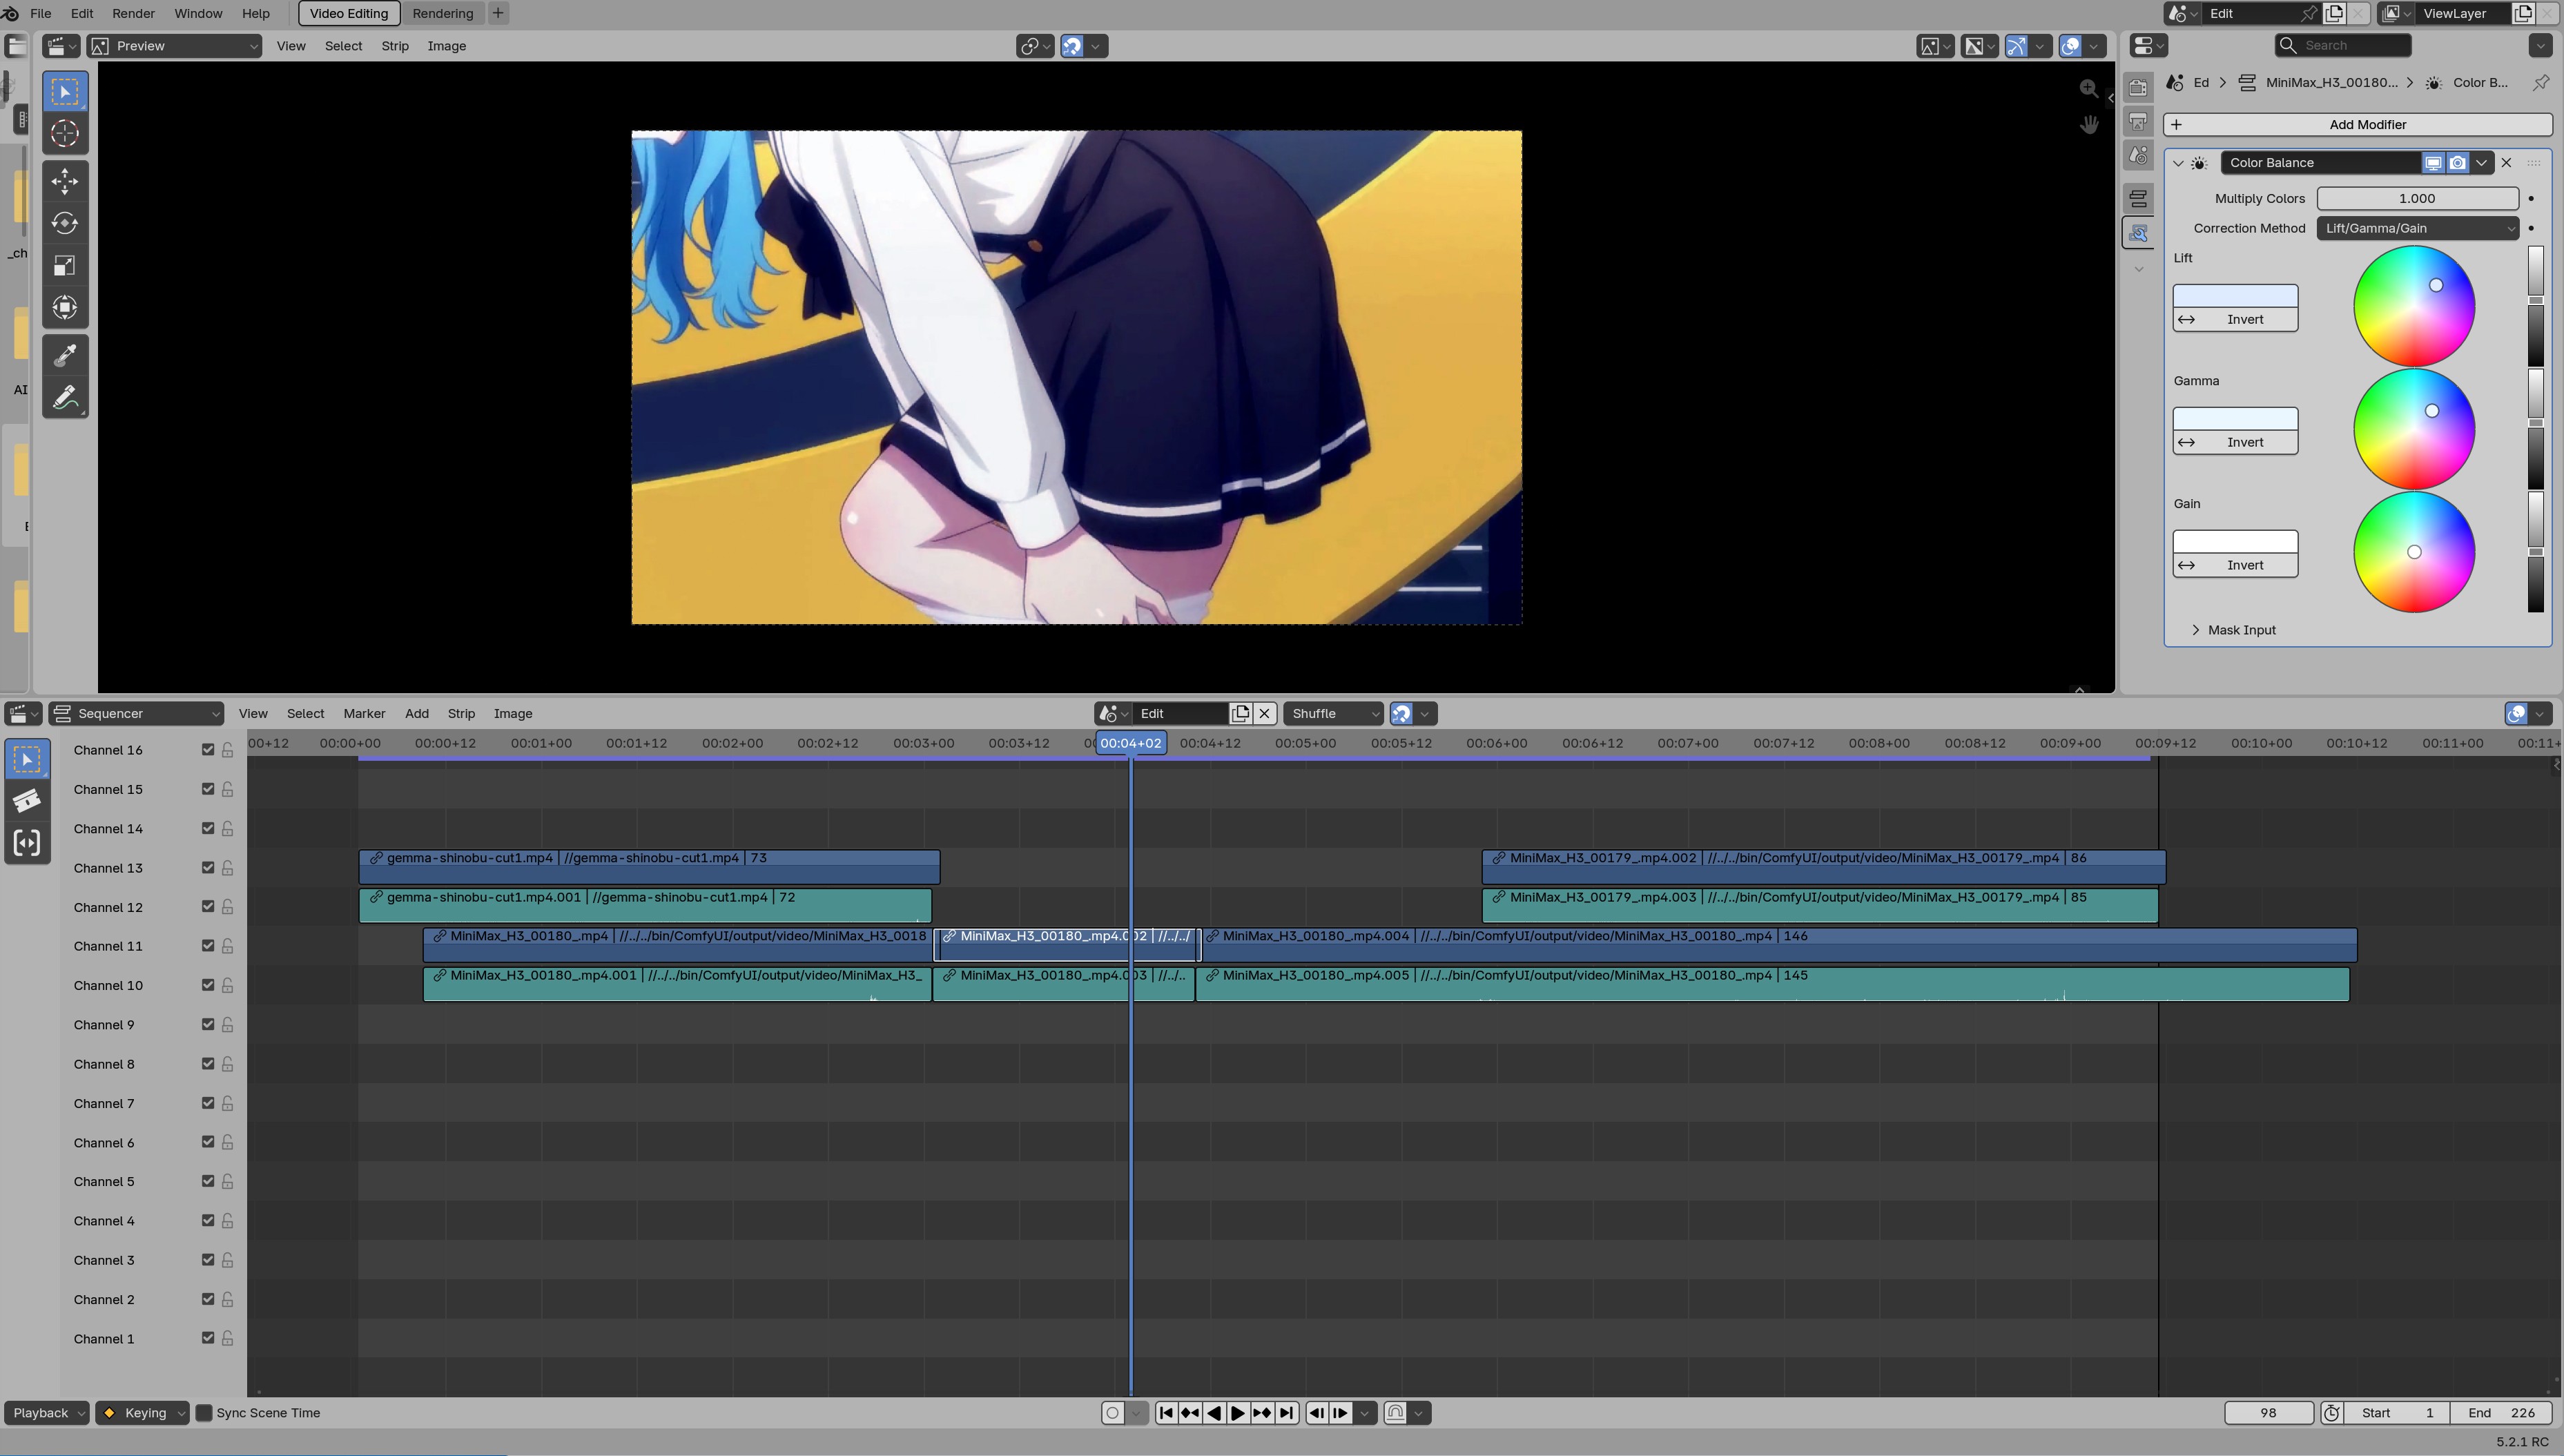Collapse the Color Balance modifier panel
This screenshot has width=2564, height=1456.
point(2178,163)
